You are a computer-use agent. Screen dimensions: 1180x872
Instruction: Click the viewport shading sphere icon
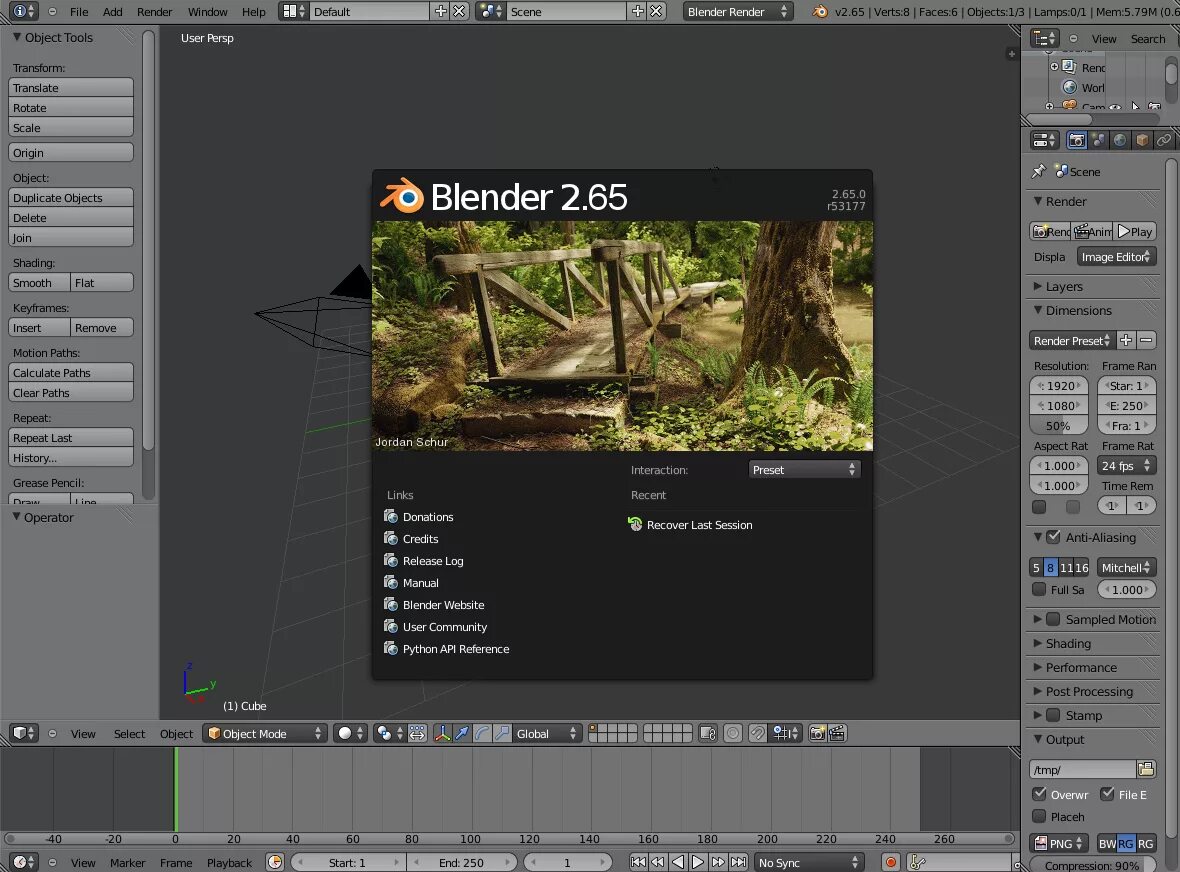pyautogui.click(x=351, y=733)
